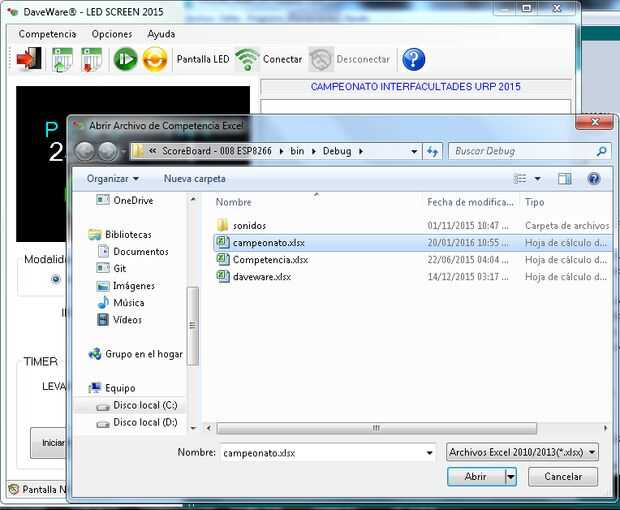Click the bin path segment
Screen dimensions: 620x510
coord(297,151)
